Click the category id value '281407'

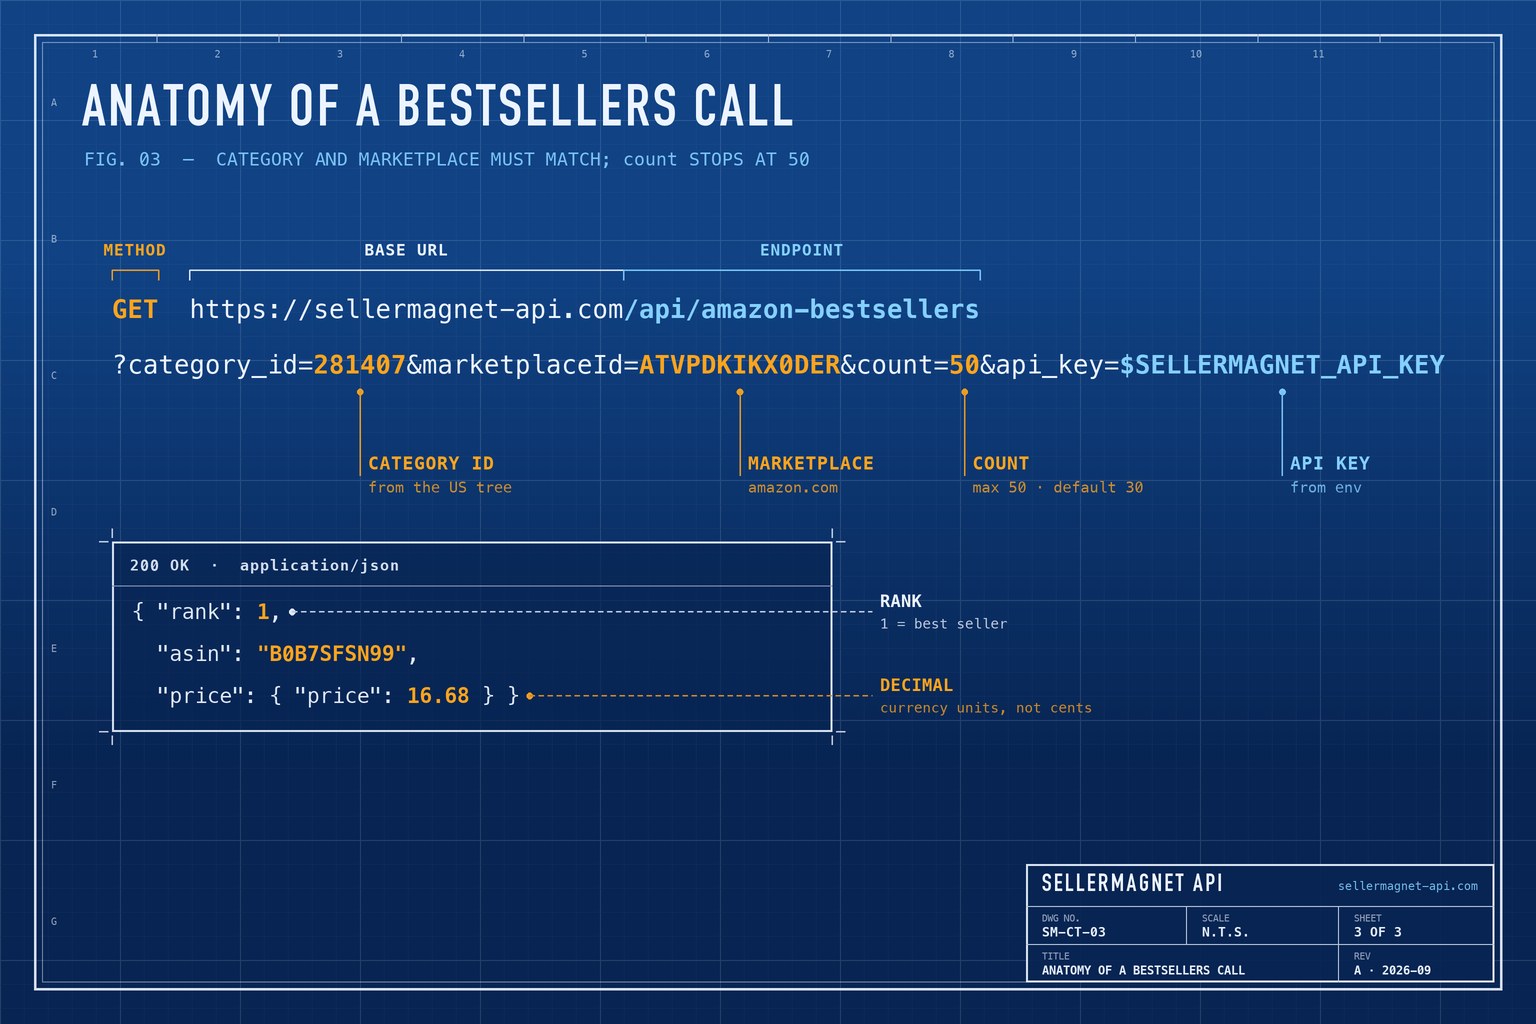click(x=360, y=365)
